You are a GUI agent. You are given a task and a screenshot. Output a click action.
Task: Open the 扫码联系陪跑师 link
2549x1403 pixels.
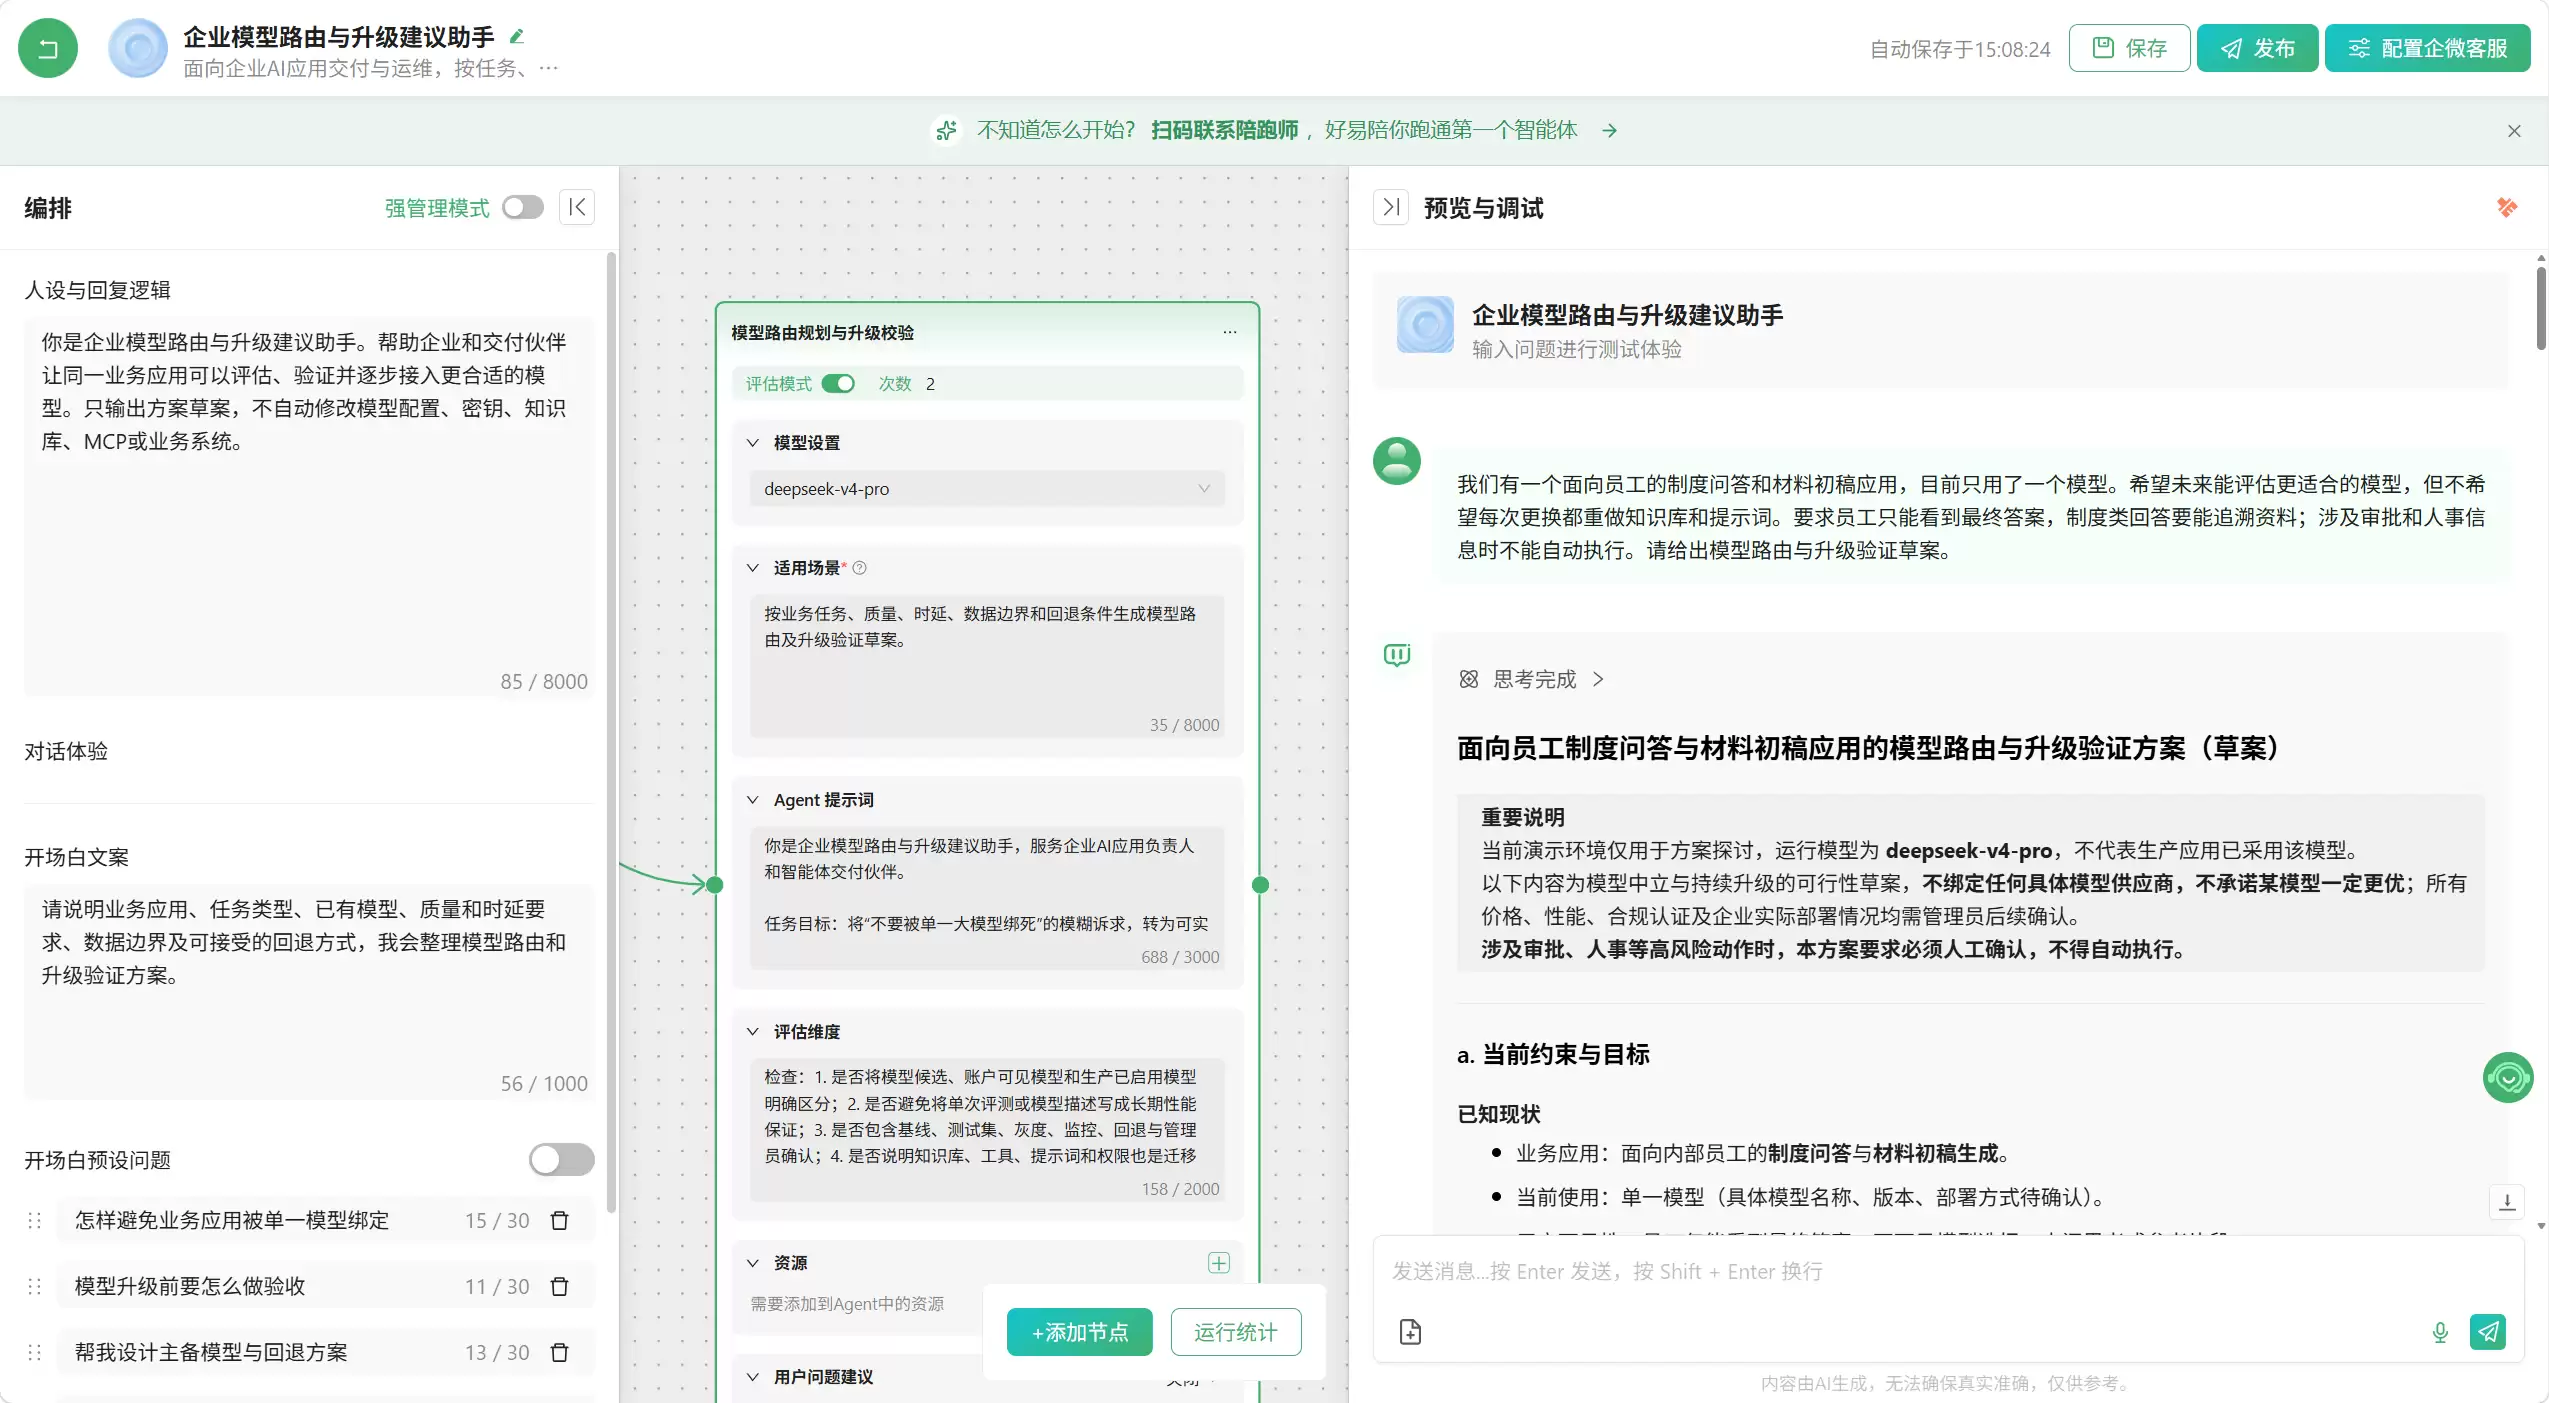(x=1224, y=130)
